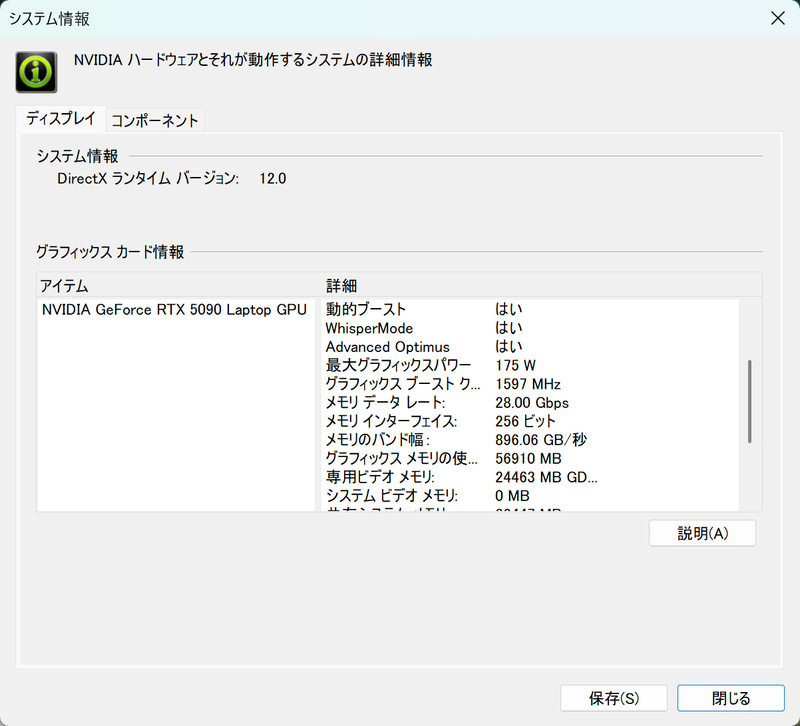
Task: Click the 閉じる button
Action: point(731,698)
